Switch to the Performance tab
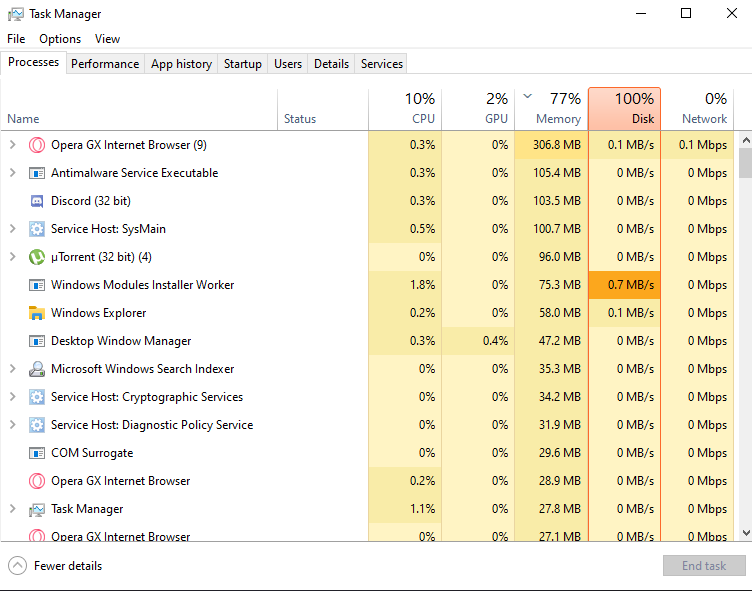Viewport: 752px width, 591px height. click(105, 64)
